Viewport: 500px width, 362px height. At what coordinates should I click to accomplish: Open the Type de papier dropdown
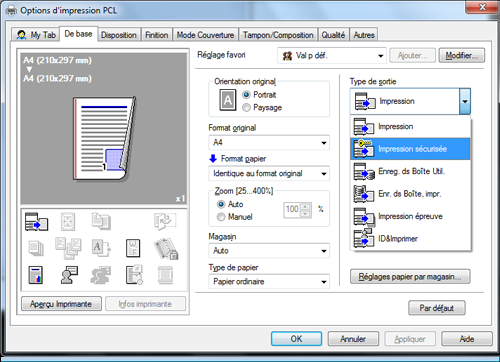(x=269, y=282)
